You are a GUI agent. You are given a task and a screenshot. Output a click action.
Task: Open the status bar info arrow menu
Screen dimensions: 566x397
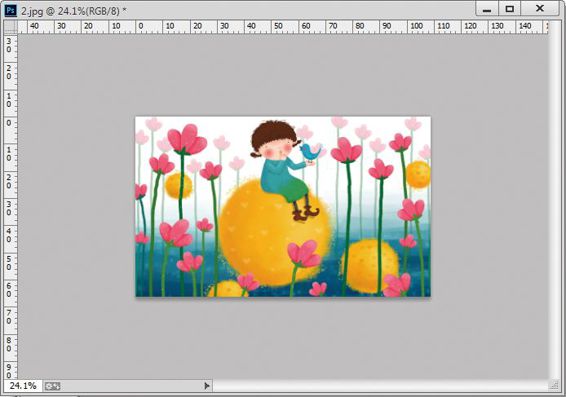207,386
